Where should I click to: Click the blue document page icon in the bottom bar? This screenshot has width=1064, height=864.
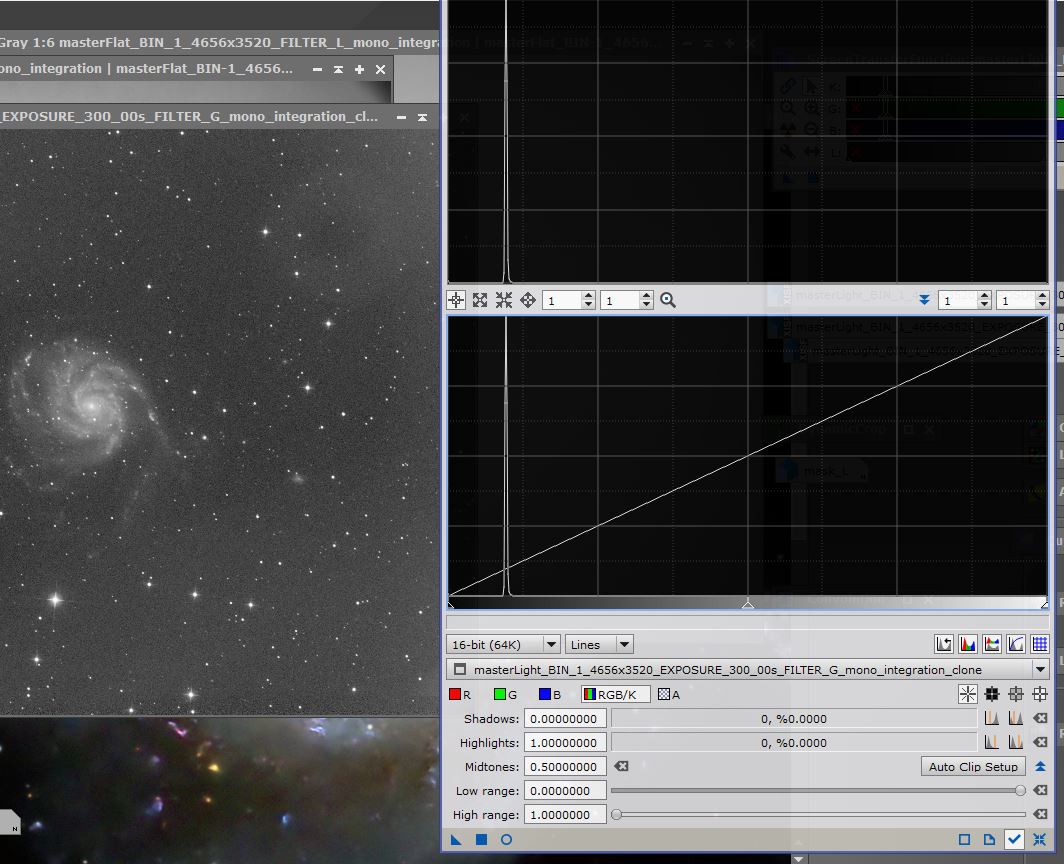pyautogui.click(x=989, y=840)
